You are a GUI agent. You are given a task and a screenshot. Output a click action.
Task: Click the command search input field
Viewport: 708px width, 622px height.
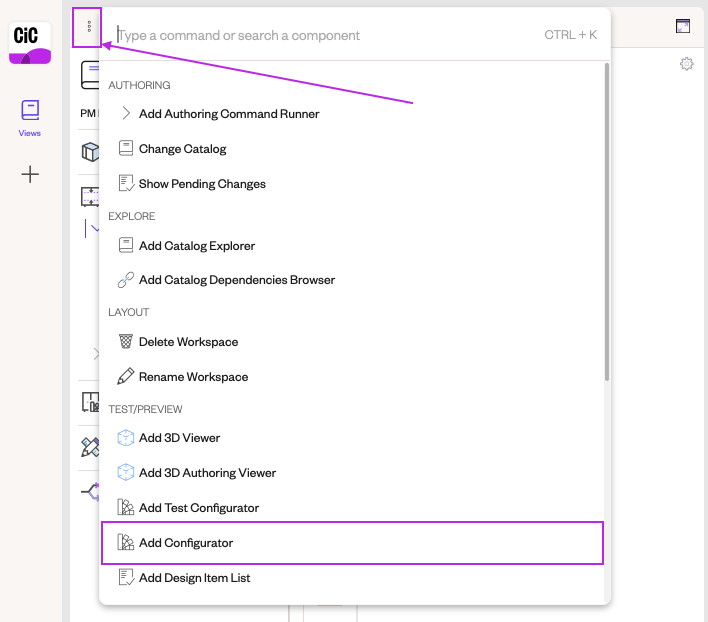click(329, 35)
